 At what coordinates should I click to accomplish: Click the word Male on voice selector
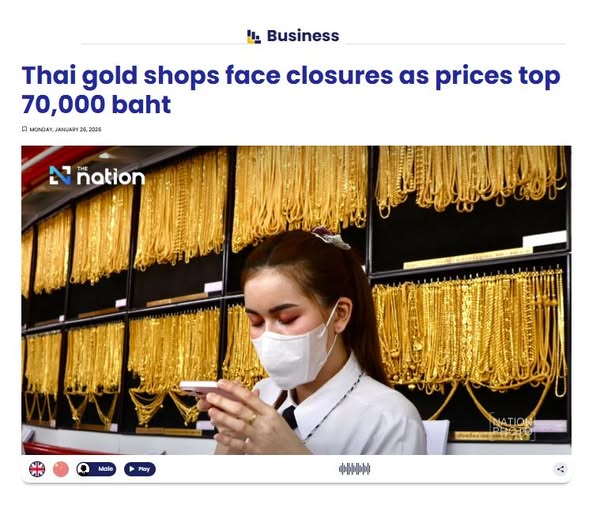click(x=105, y=469)
